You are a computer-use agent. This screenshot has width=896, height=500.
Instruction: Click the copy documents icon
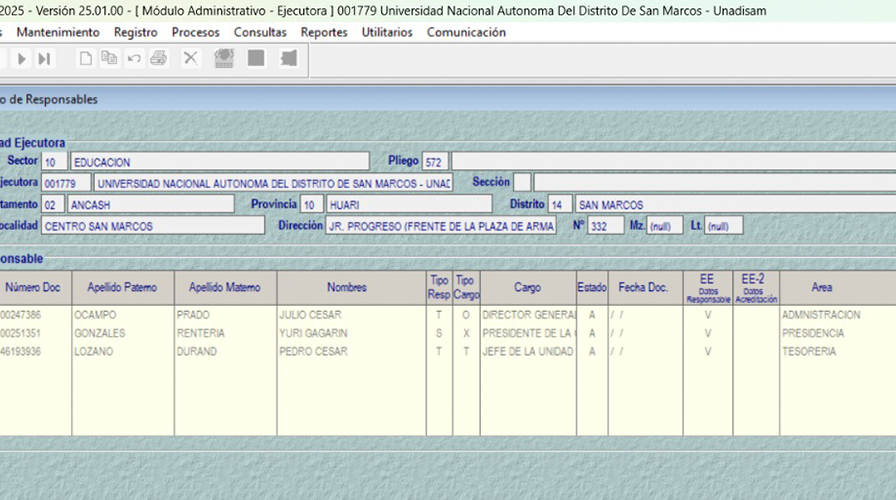tap(109, 58)
